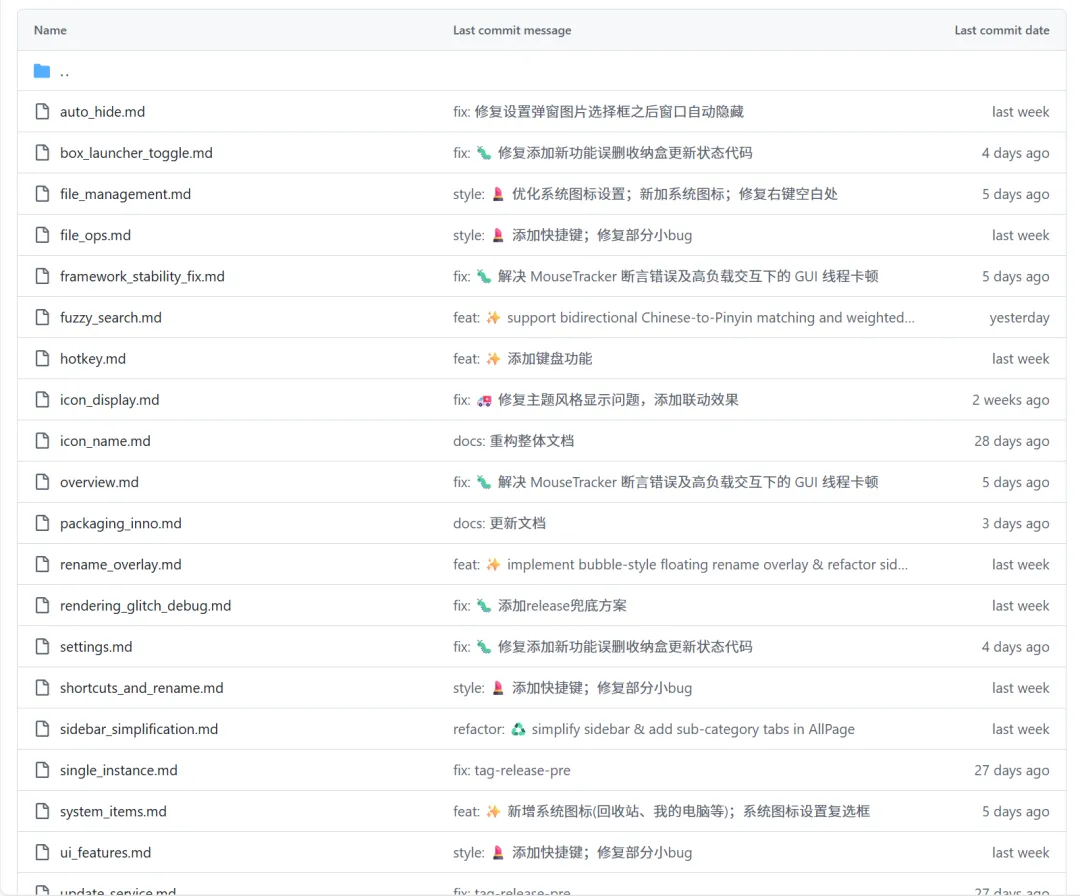The width and height of the screenshot is (1080, 896).
Task: Click the file icon beside fuzzy_search.md
Action: click(42, 317)
